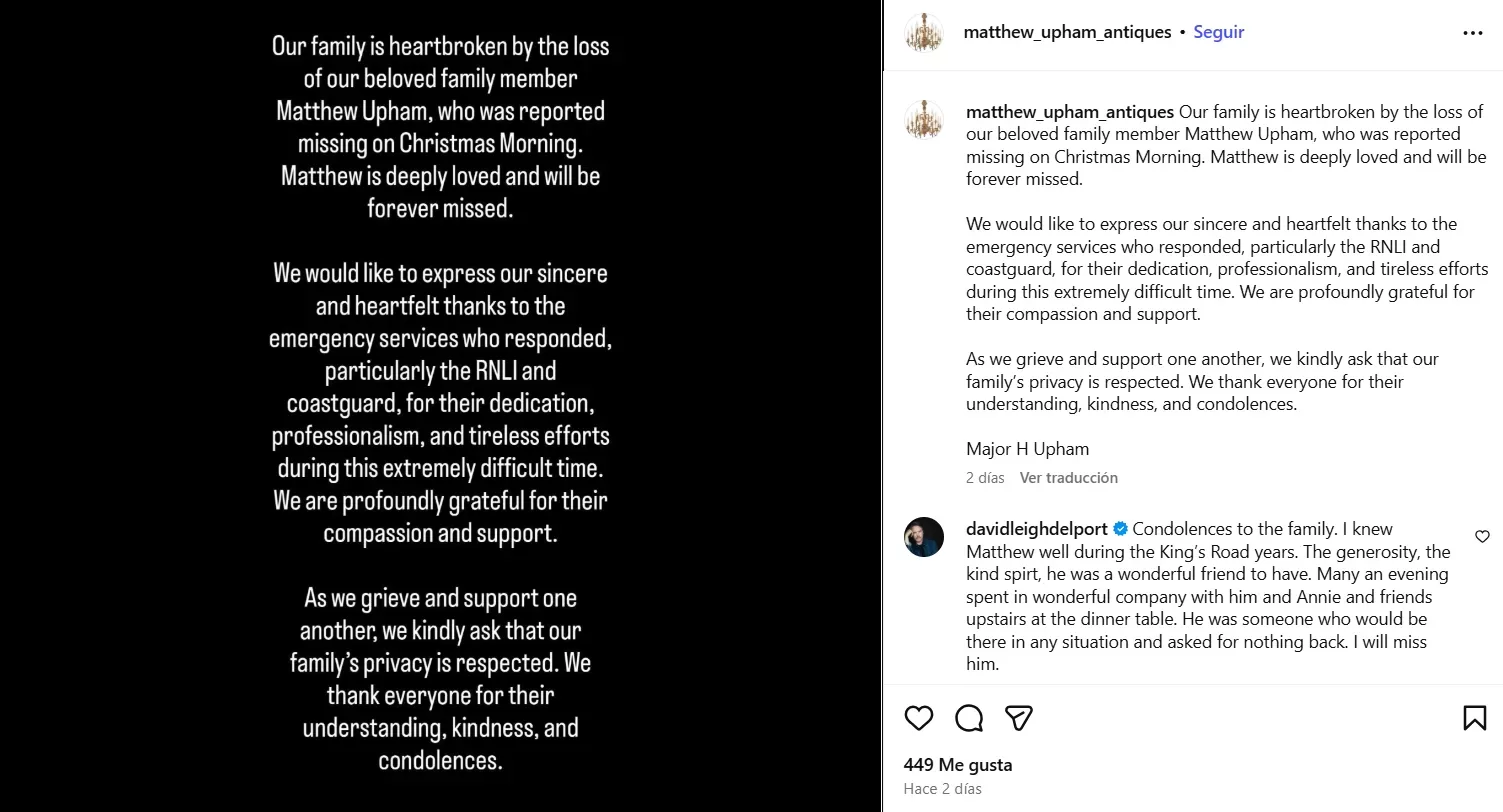Open the three-dot more options menu
The image size is (1503, 812).
pyautogui.click(x=1472, y=33)
